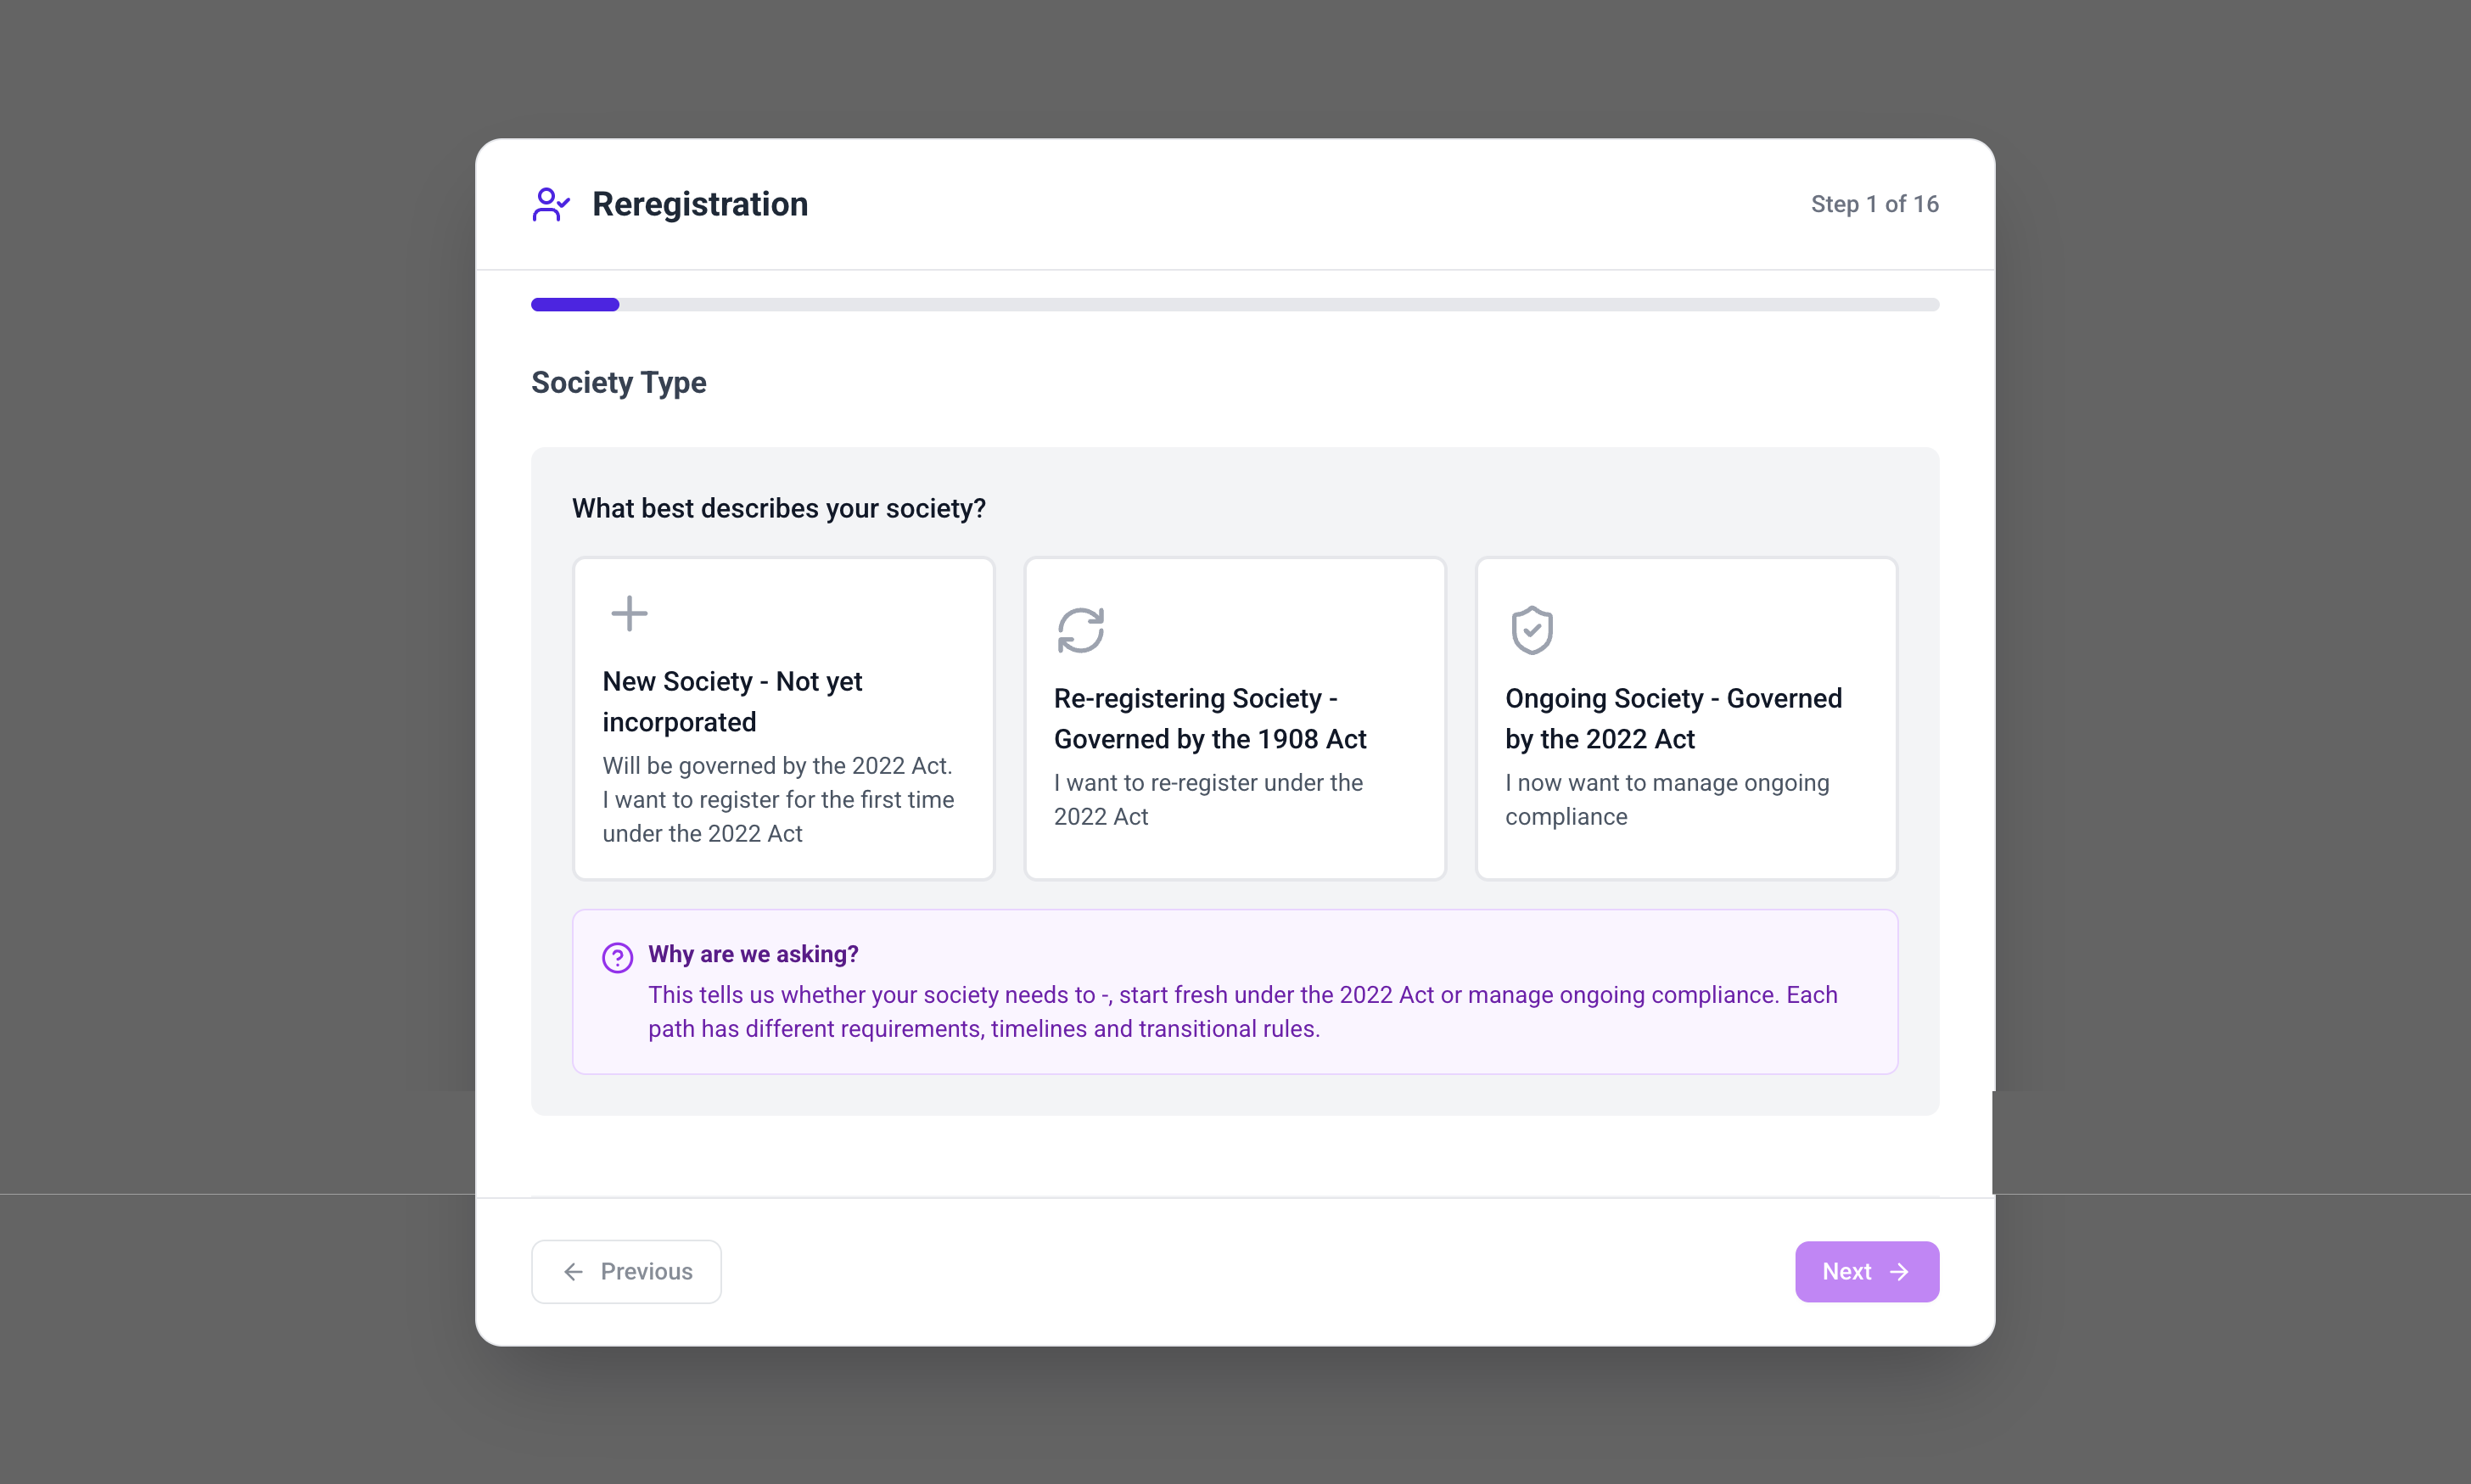Select "New Society - Not yet incorporated" option
2471x1484 pixels.
pos(783,718)
